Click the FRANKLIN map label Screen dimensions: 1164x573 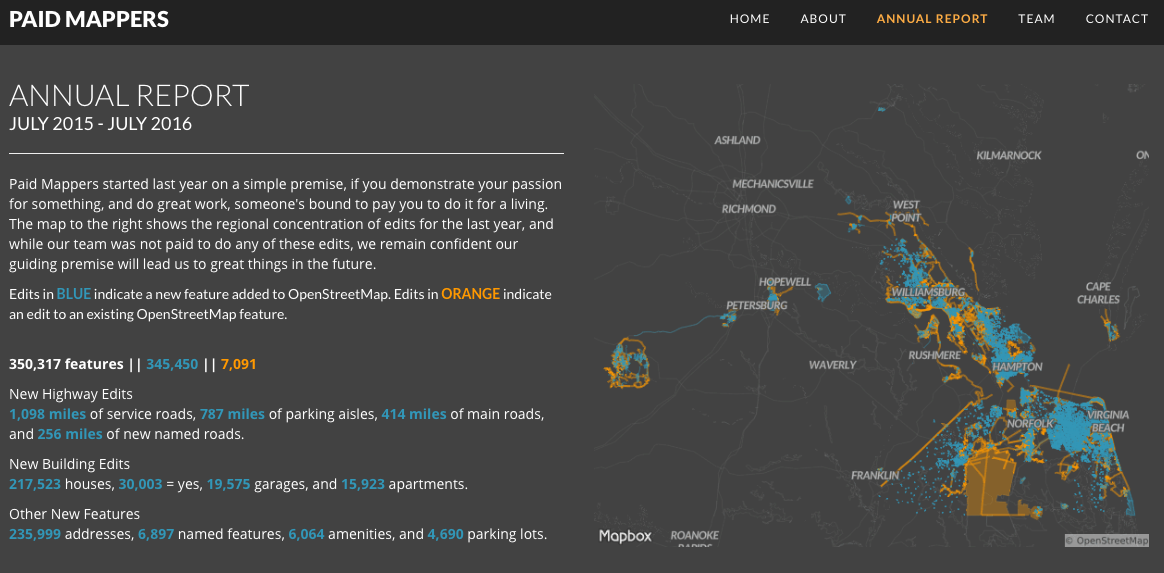coord(875,476)
